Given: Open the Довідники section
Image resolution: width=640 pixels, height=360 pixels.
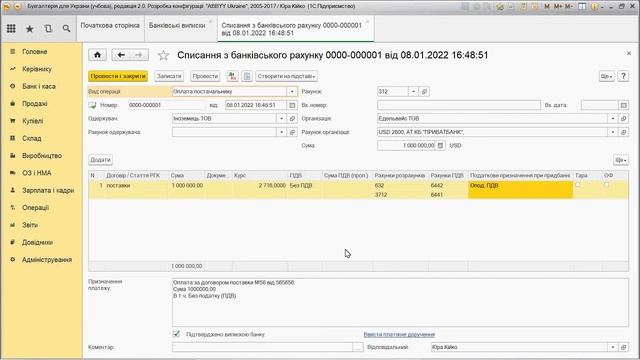Looking at the screenshot, I should (37, 242).
